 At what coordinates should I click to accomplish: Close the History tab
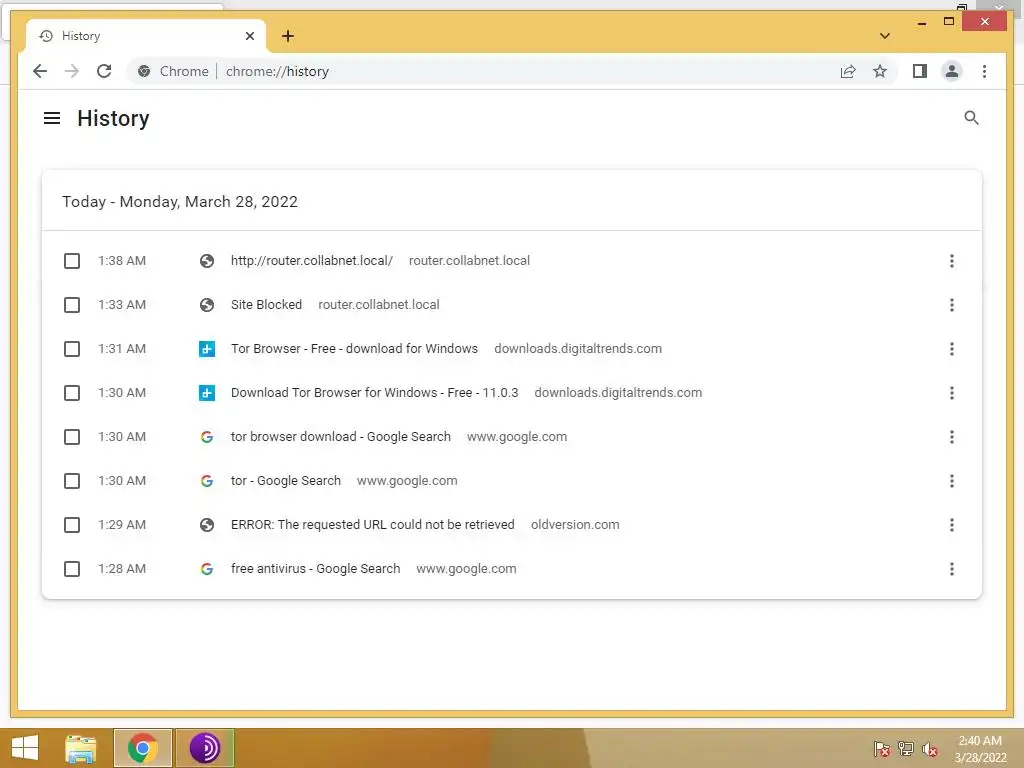[x=249, y=36]
